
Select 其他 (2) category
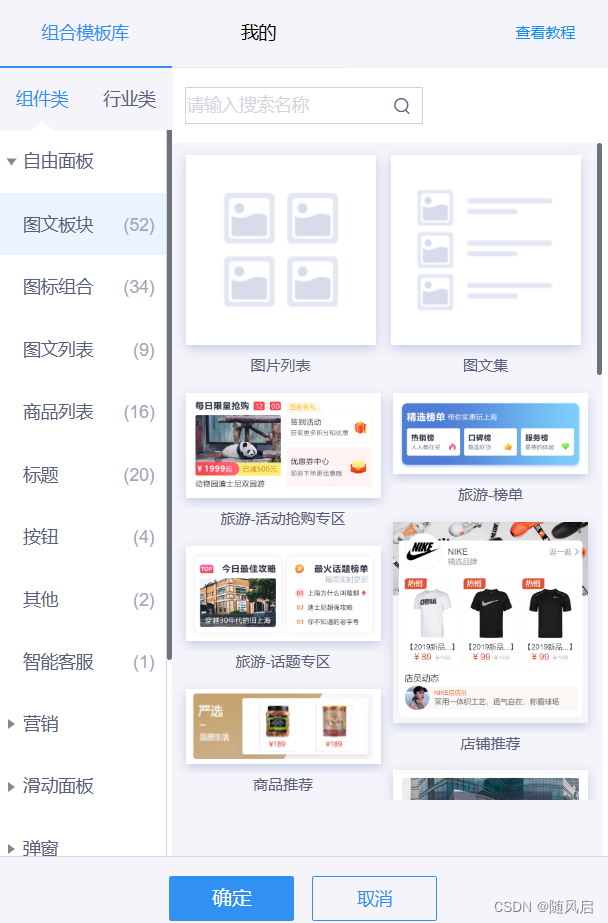pos(83,599)
